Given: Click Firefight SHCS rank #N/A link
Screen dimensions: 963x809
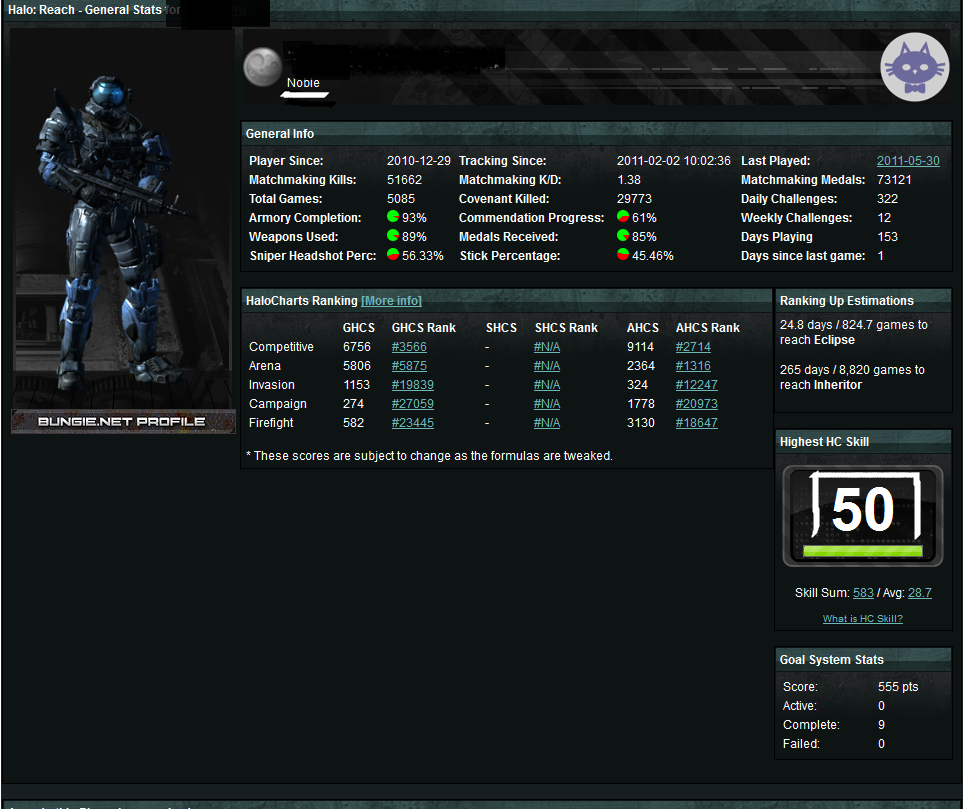Looking at the screenshot, I should pyautogui.click(x=547, y=423).
